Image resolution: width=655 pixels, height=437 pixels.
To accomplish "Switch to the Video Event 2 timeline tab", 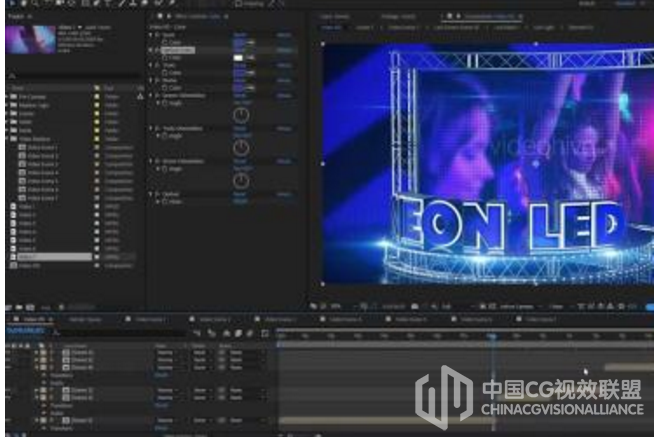I will point(216,320).
